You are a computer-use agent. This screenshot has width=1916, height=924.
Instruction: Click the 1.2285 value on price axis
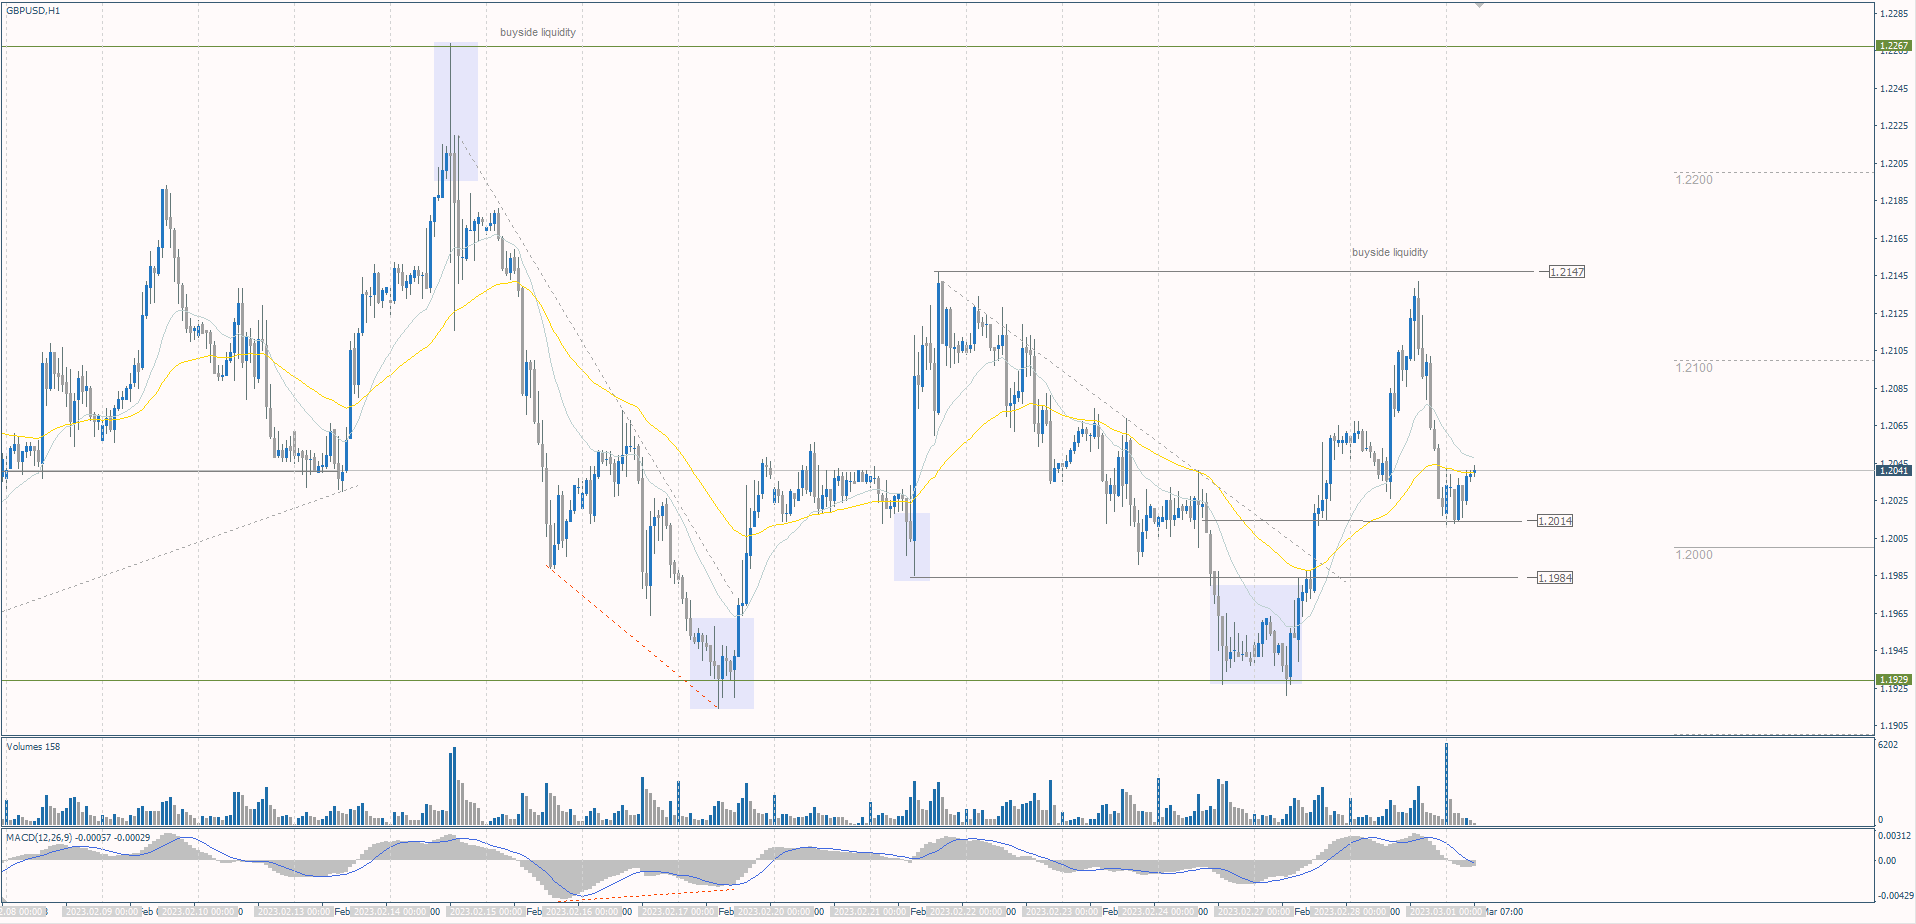pyautogui.click(x=1894, y=13)
